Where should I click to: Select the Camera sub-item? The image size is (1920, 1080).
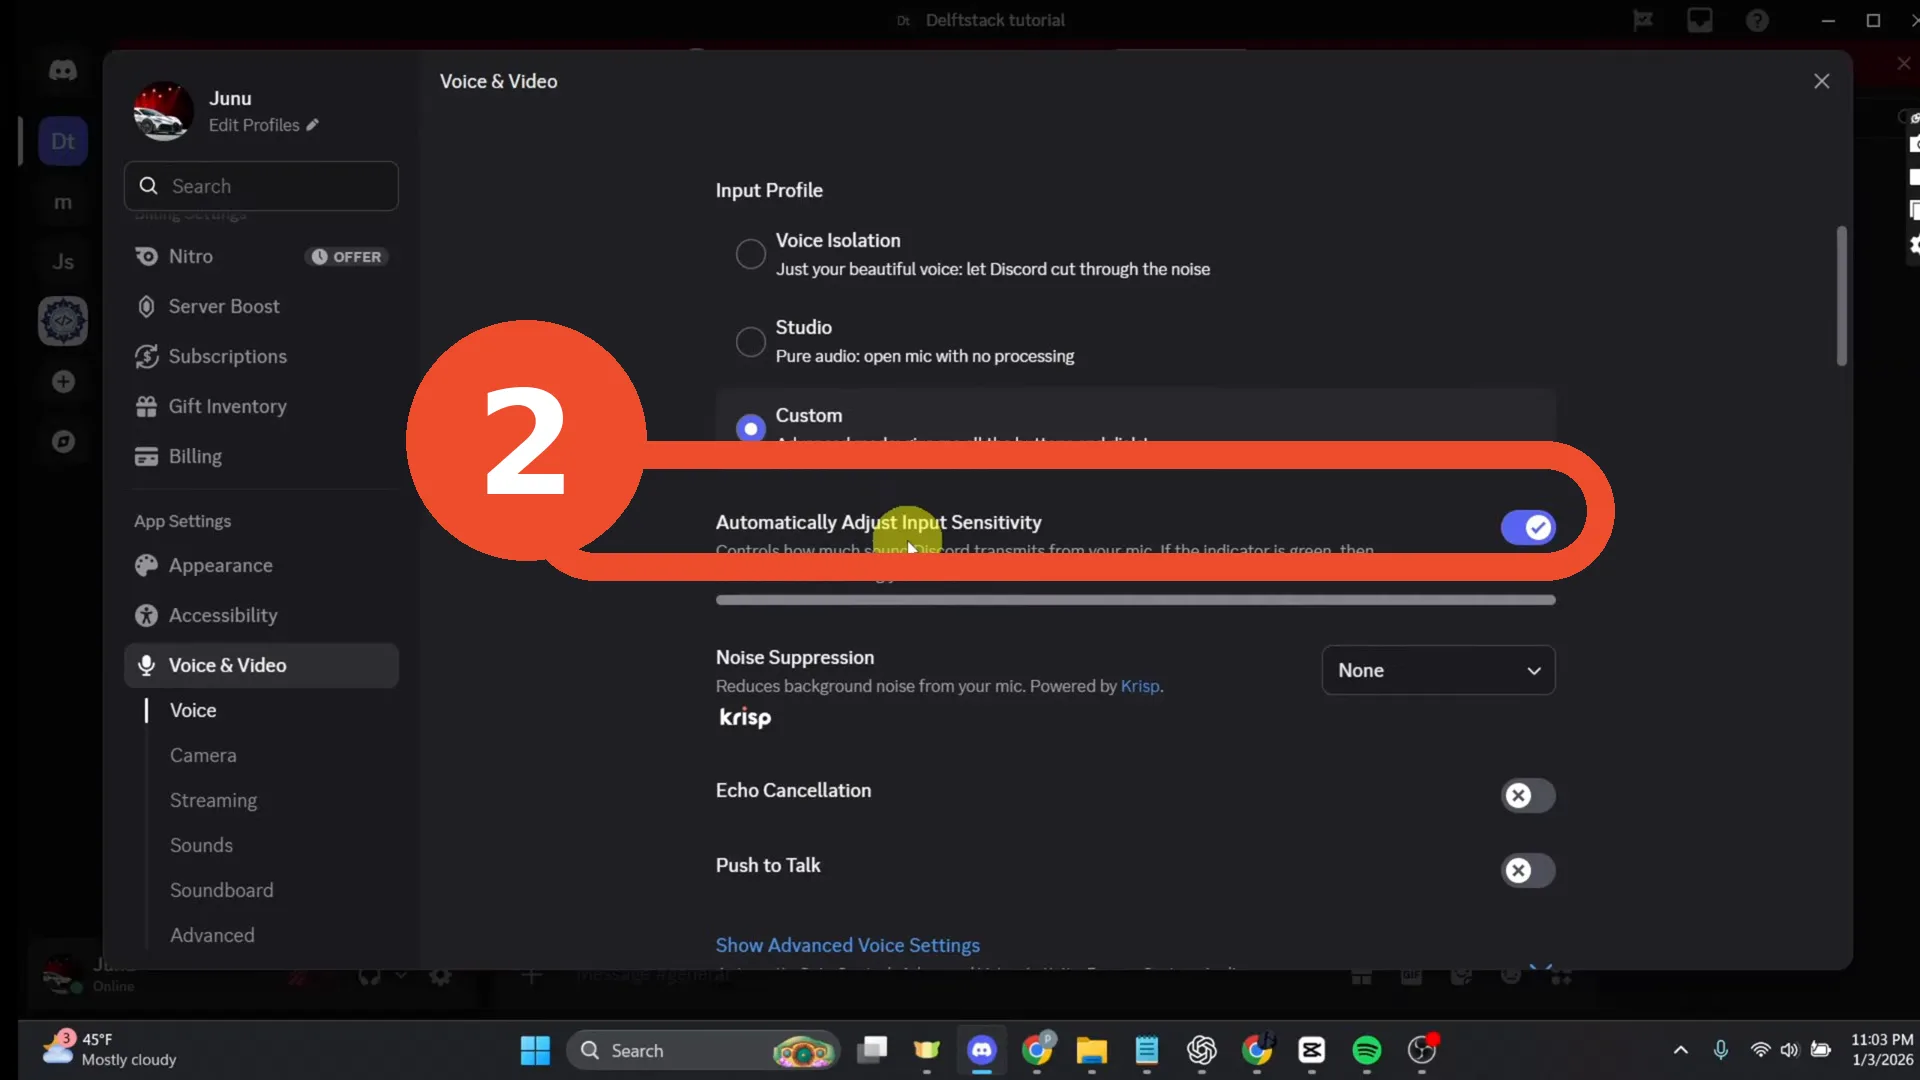[203, 755]
